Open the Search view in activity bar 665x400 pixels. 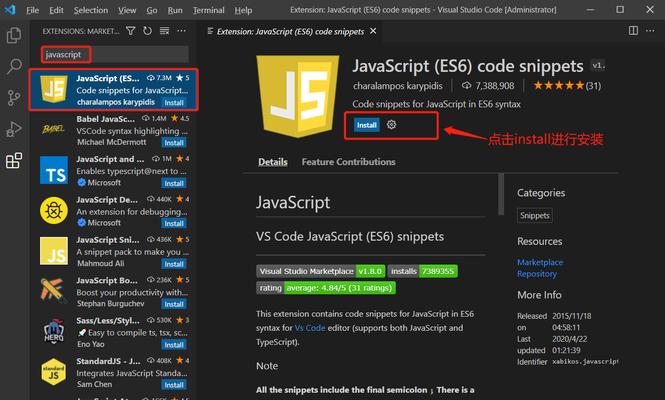point(14,66)
